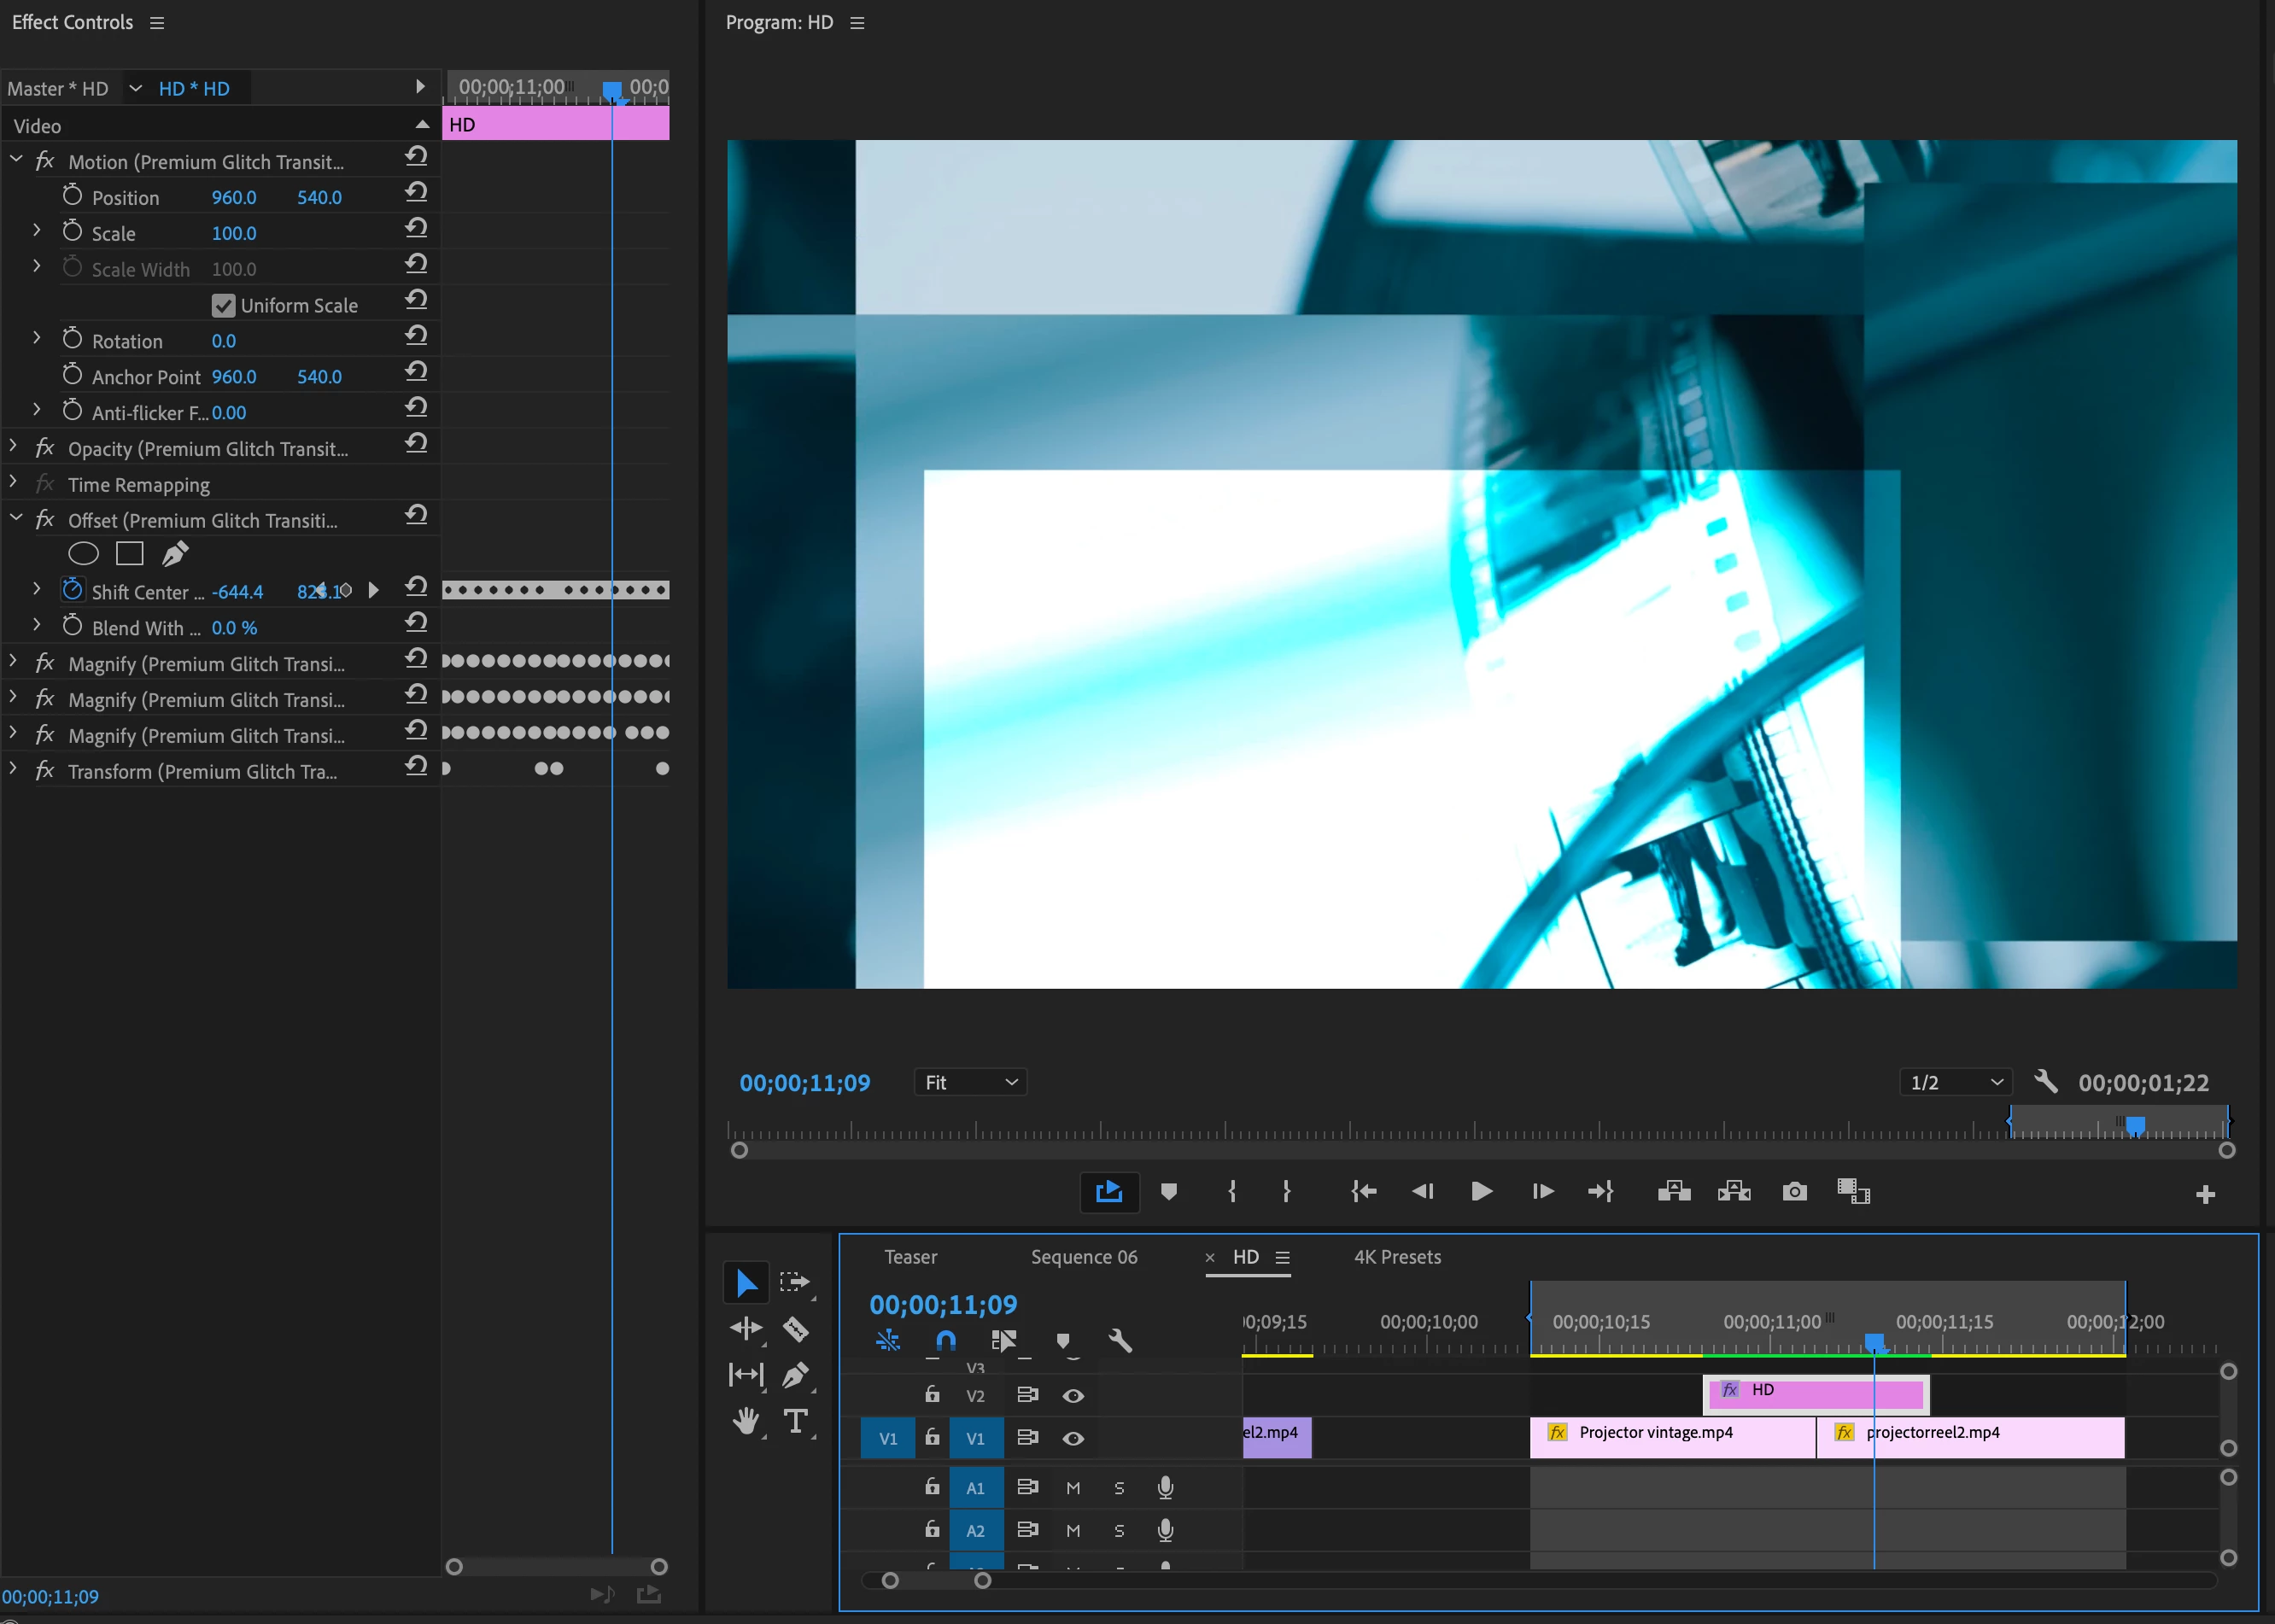Reset the Rotation parameter

(x=416, y=336)
